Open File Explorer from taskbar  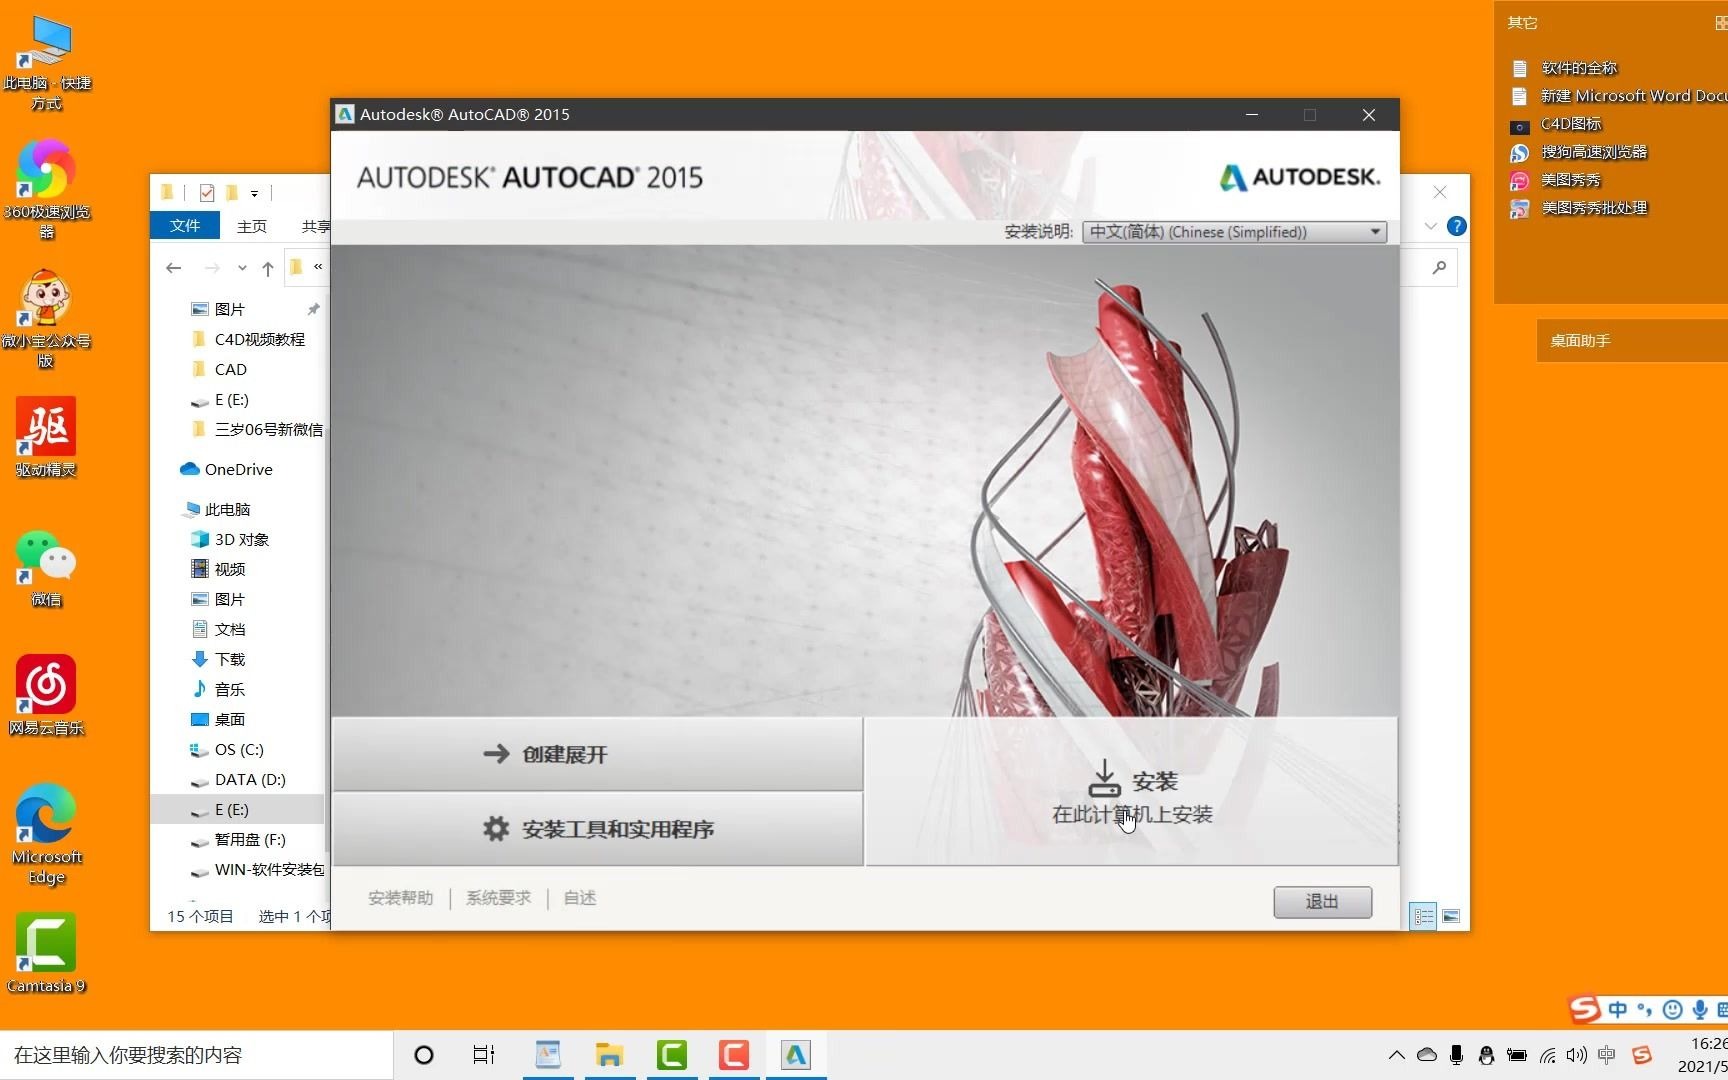(x=609, y=1055)
